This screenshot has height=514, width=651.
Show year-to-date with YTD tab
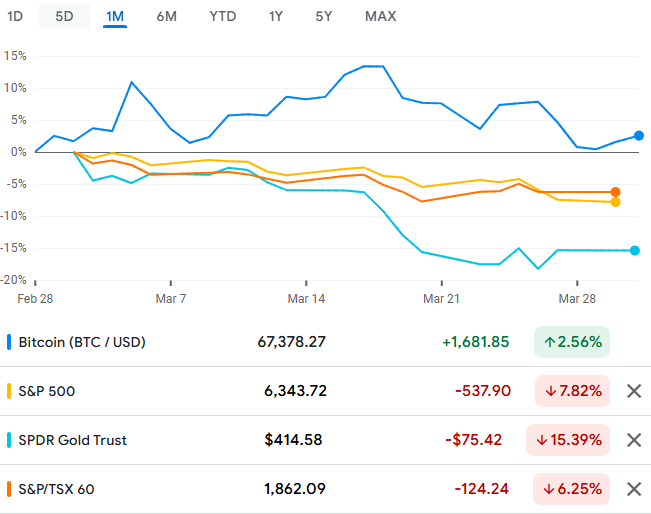[x=224, y=16]
